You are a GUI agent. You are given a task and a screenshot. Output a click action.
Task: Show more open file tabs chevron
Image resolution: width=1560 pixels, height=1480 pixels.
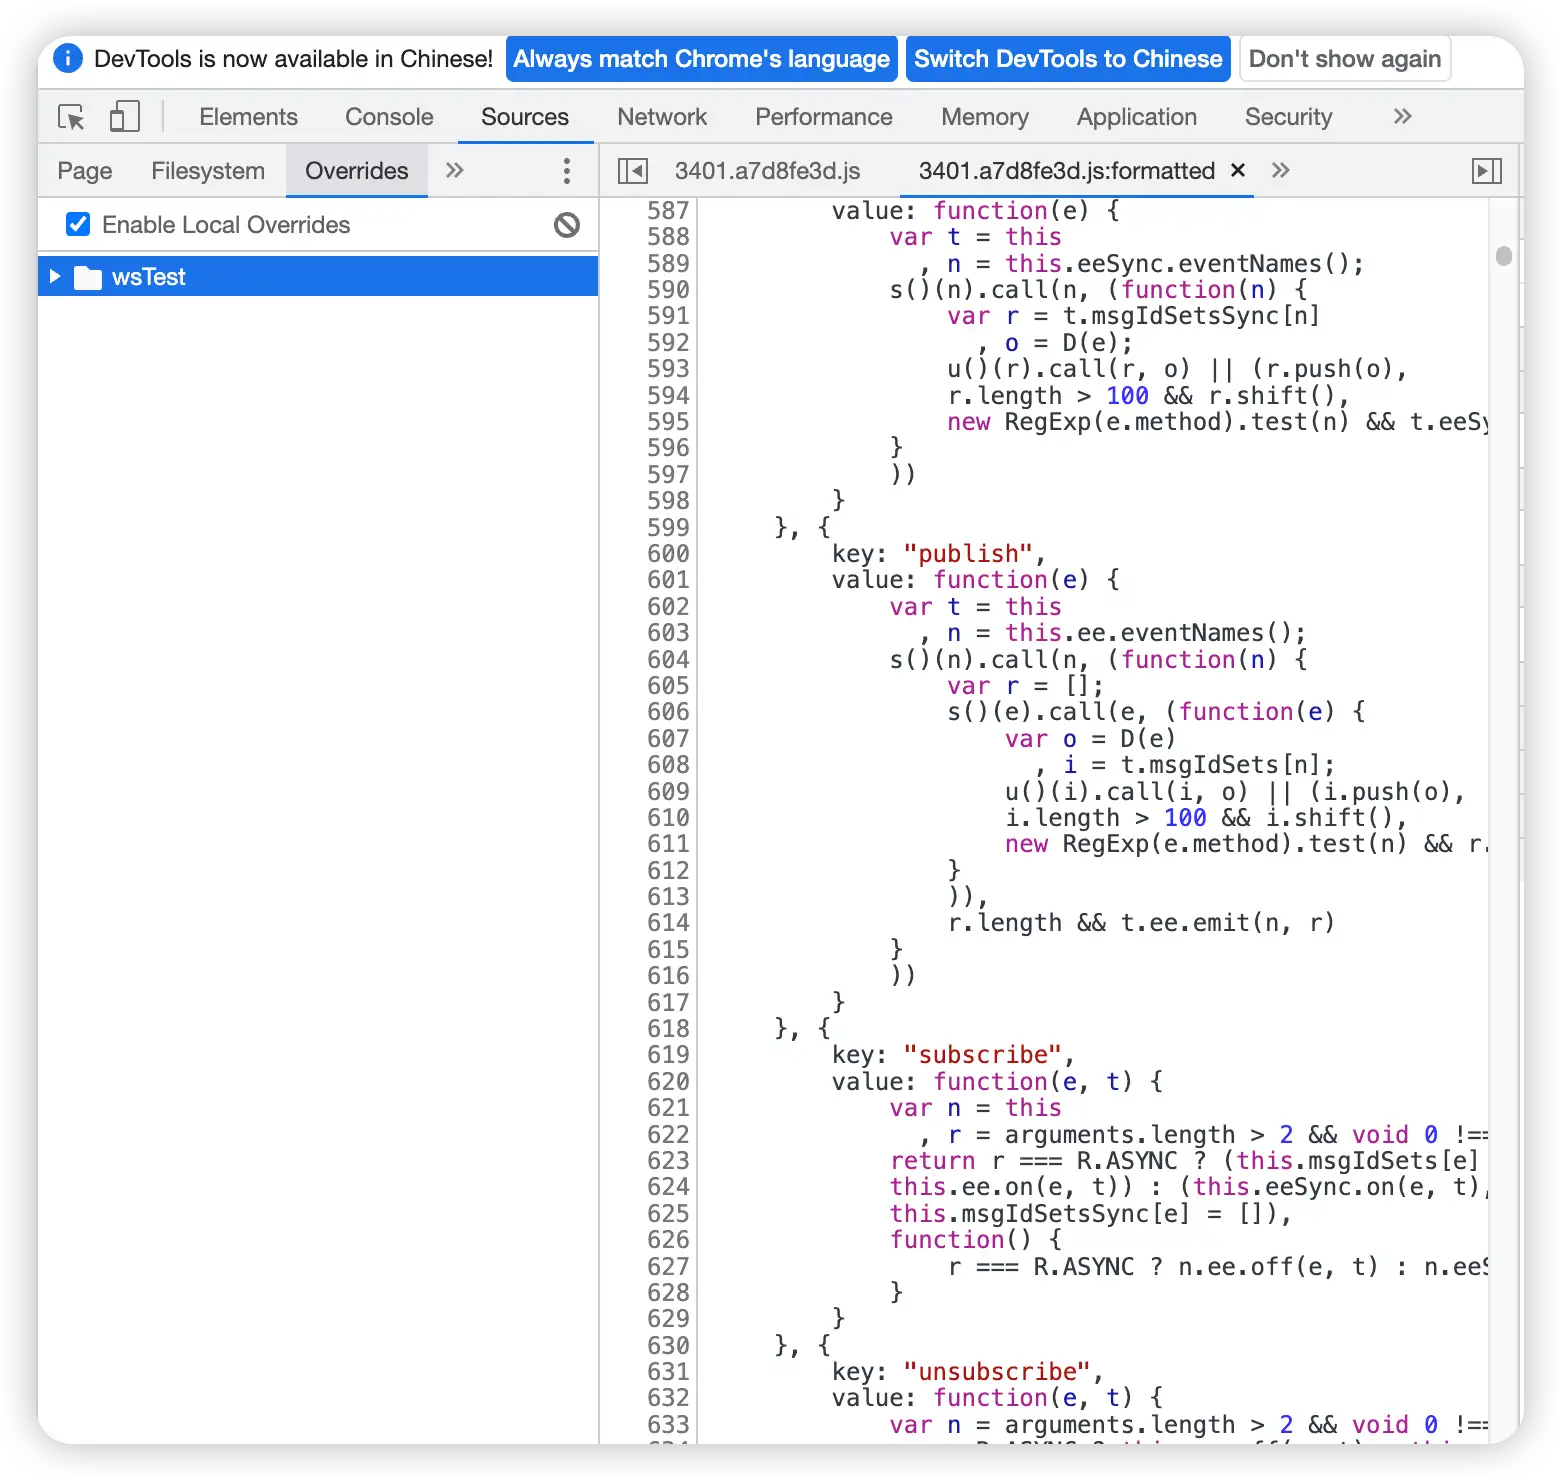tap(1281, 170)
